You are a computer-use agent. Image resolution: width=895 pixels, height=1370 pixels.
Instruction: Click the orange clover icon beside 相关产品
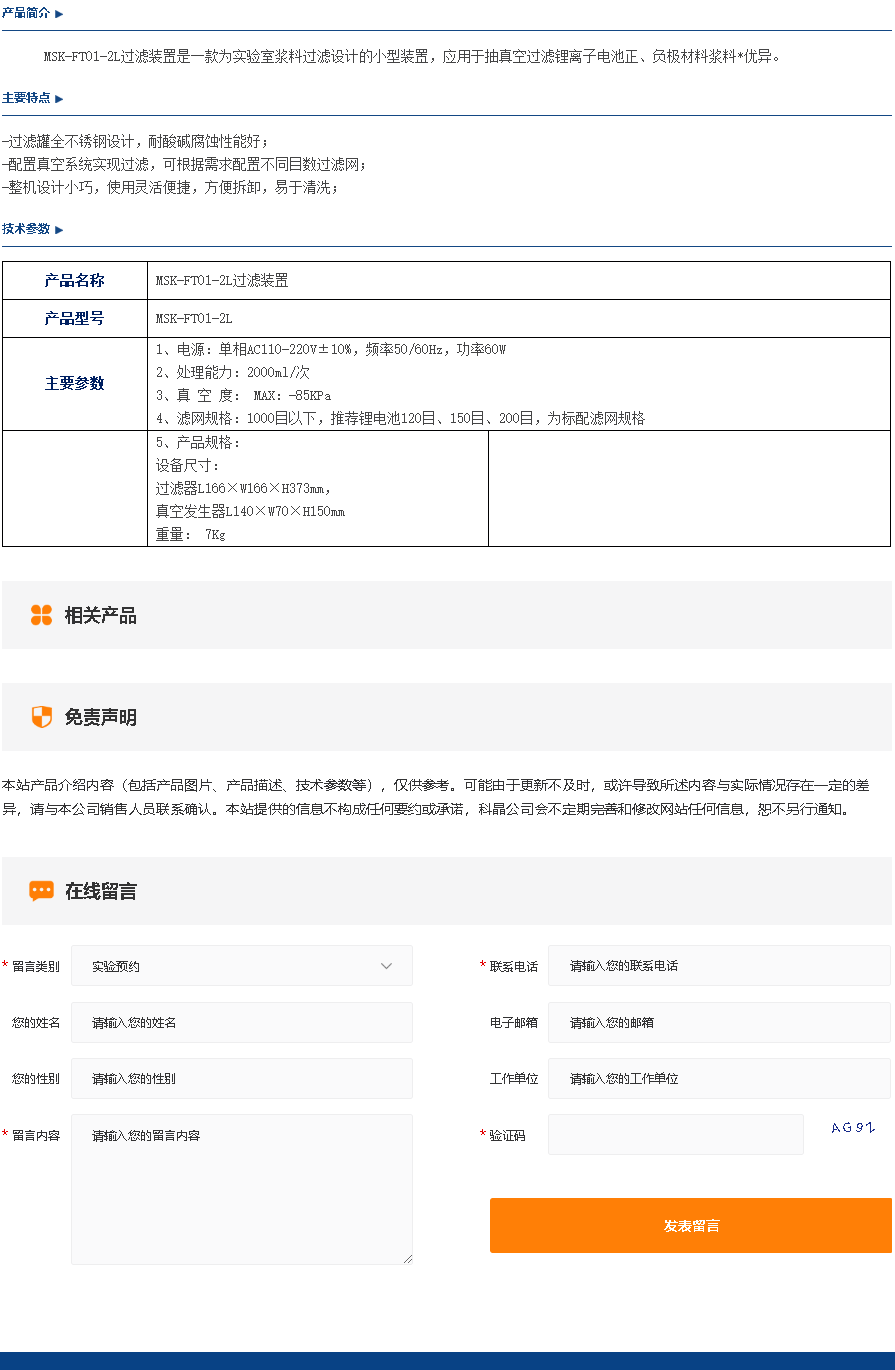tap(41, 615)
